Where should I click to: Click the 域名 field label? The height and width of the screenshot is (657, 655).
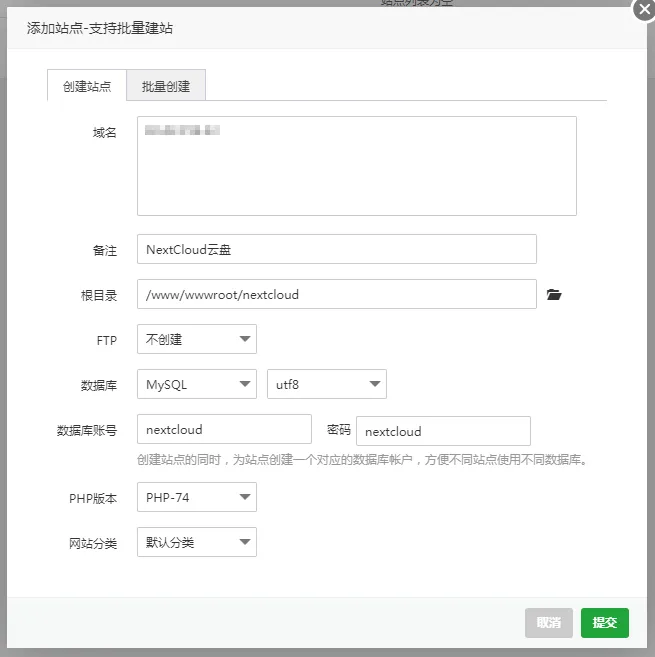pos(104,133)
